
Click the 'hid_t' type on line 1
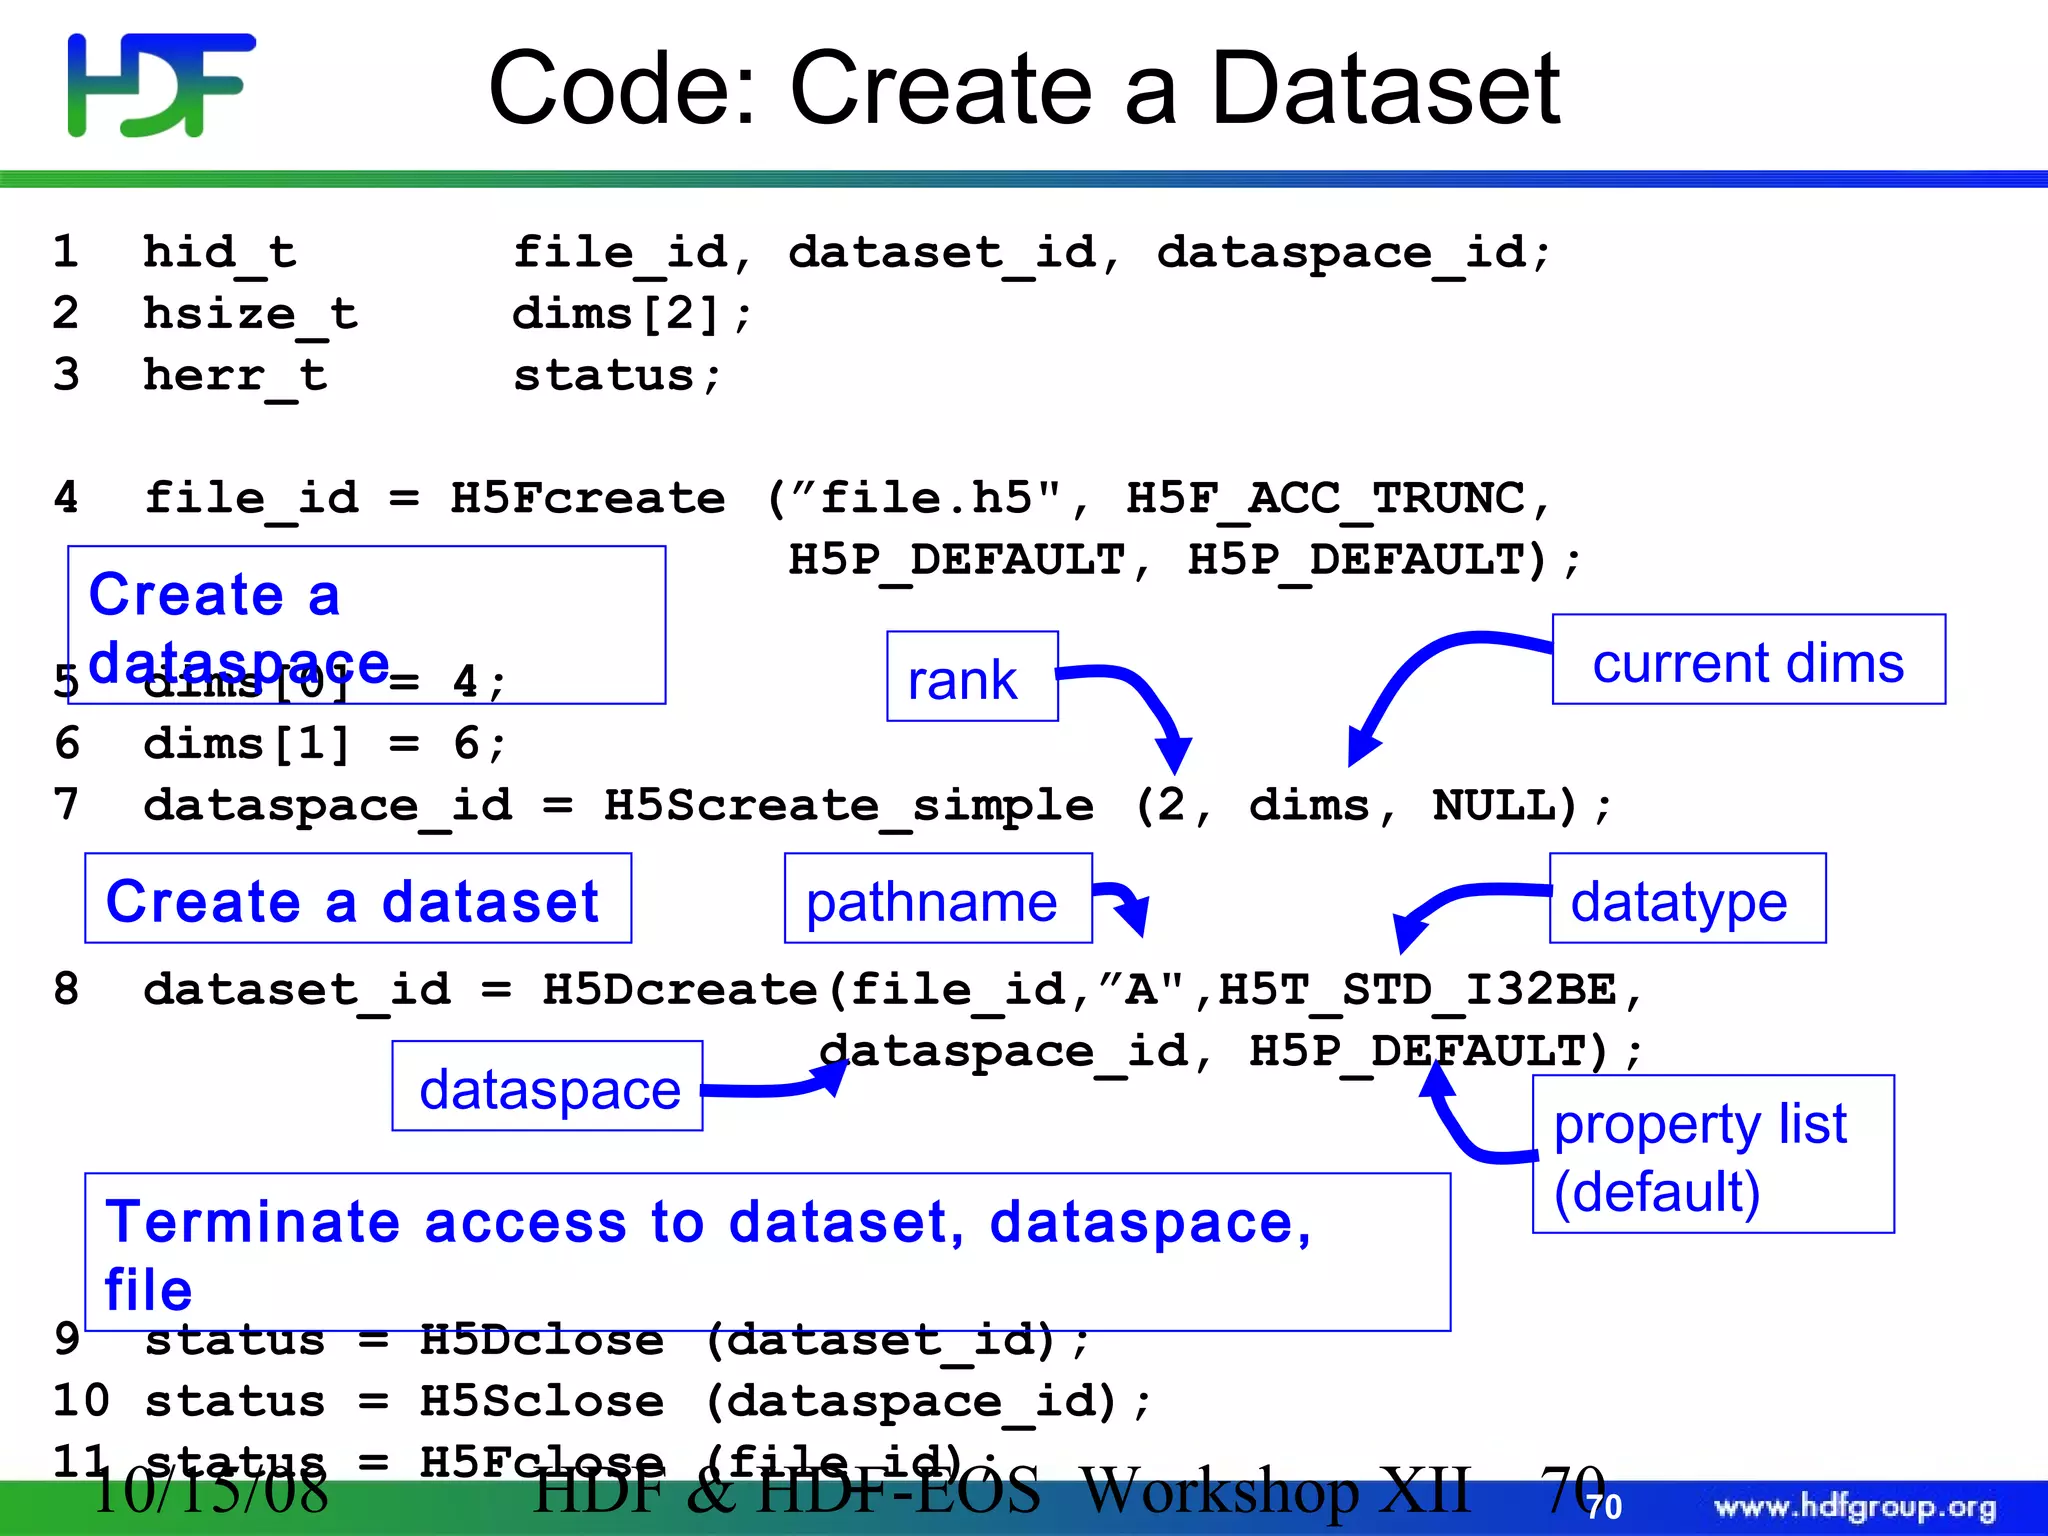pos(220,253)
